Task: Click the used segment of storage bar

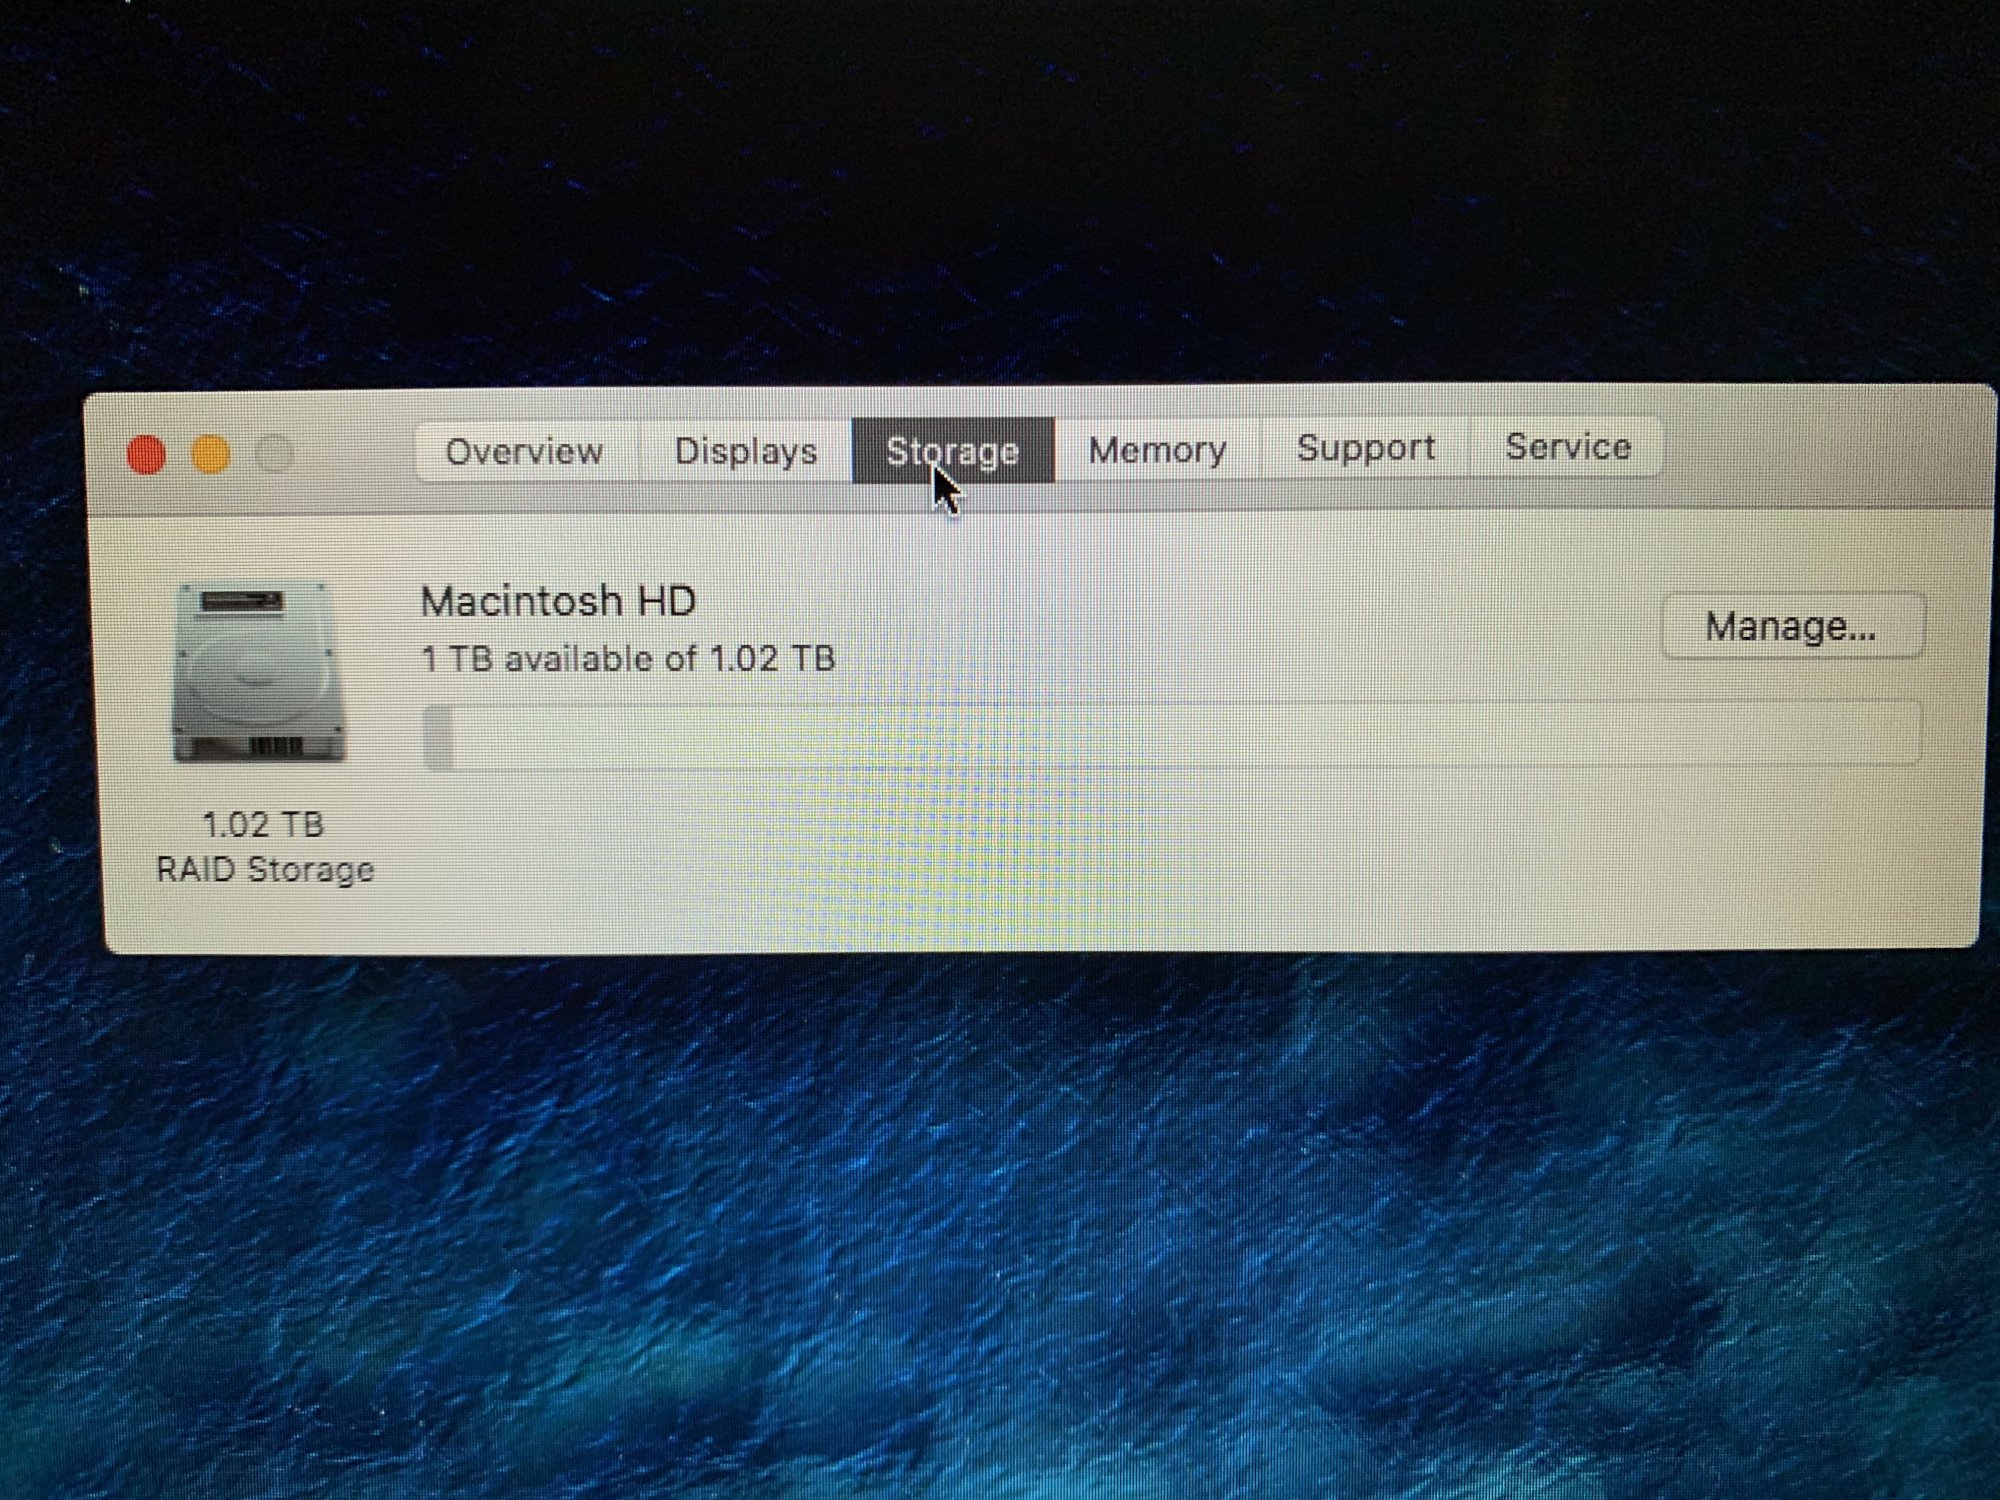Action: [x=438, y=737]
